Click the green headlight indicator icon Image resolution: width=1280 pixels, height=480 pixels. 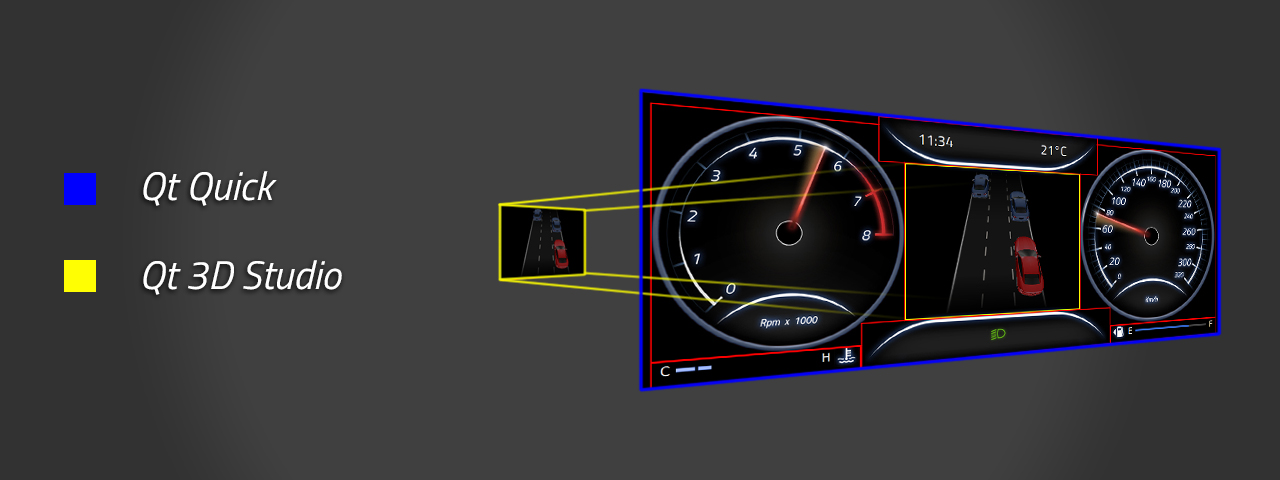[996, 335]
